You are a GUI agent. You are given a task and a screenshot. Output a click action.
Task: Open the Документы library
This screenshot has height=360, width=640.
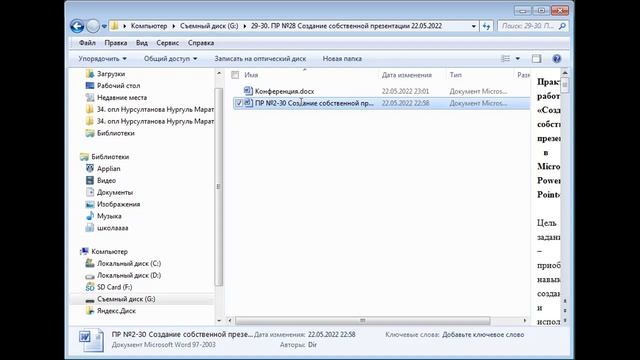[x=114, y=192]
